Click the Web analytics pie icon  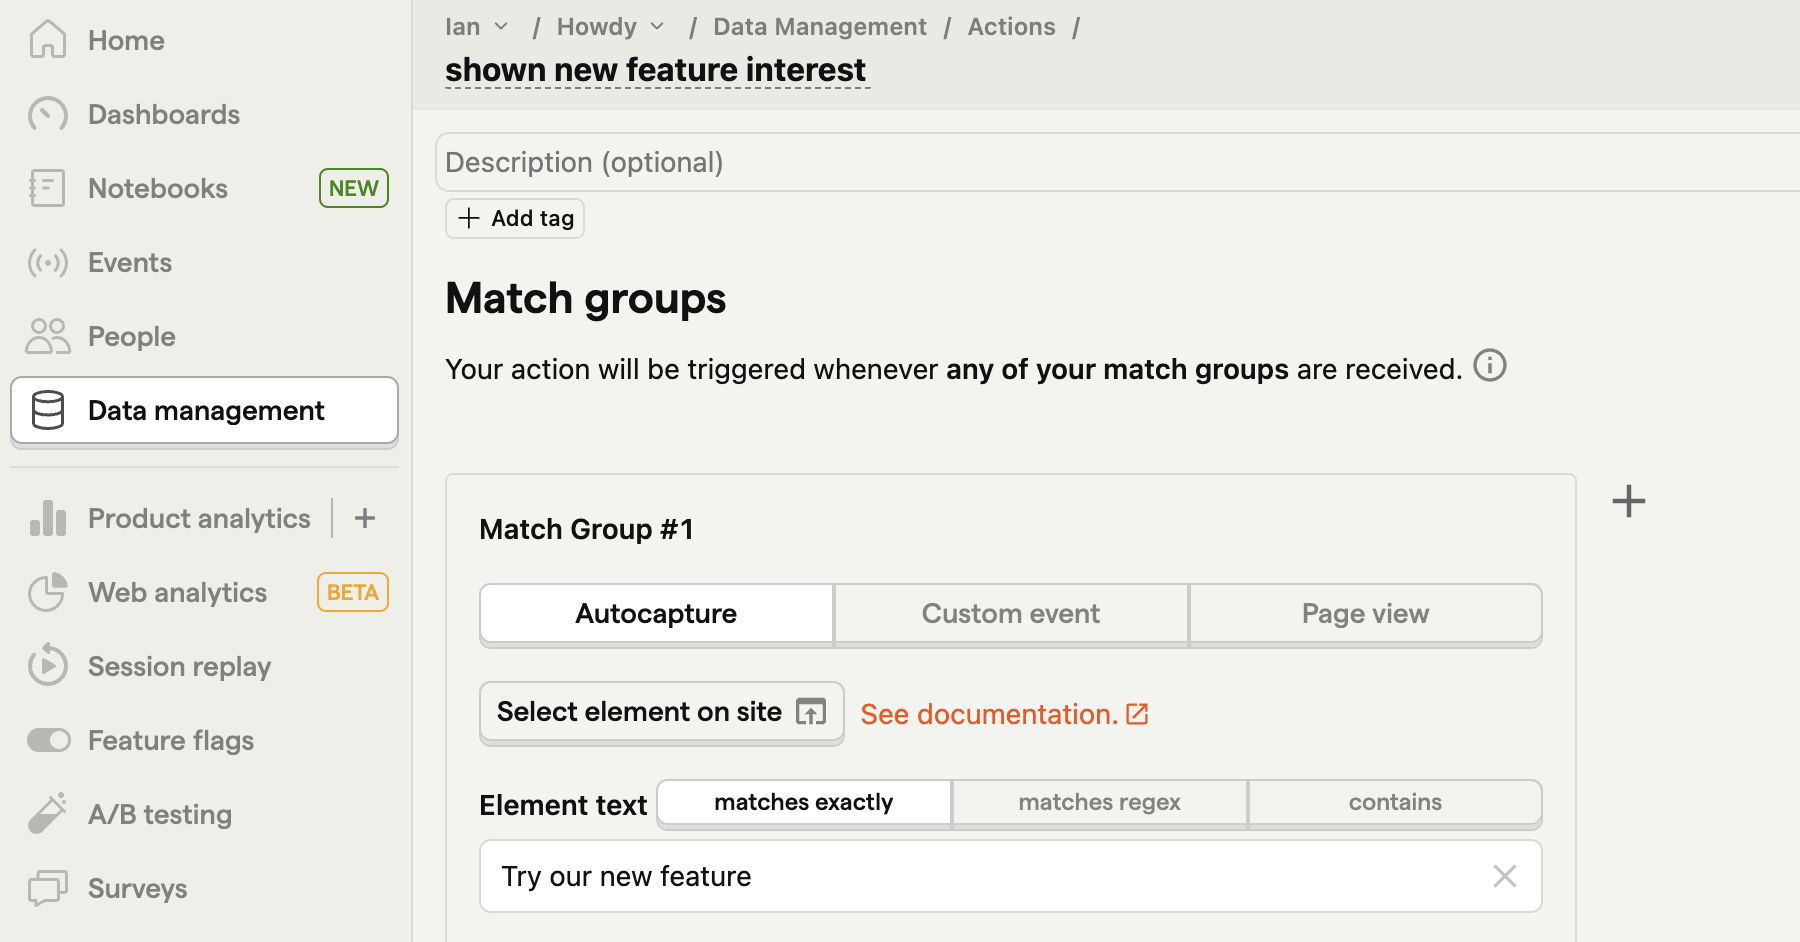47,592
